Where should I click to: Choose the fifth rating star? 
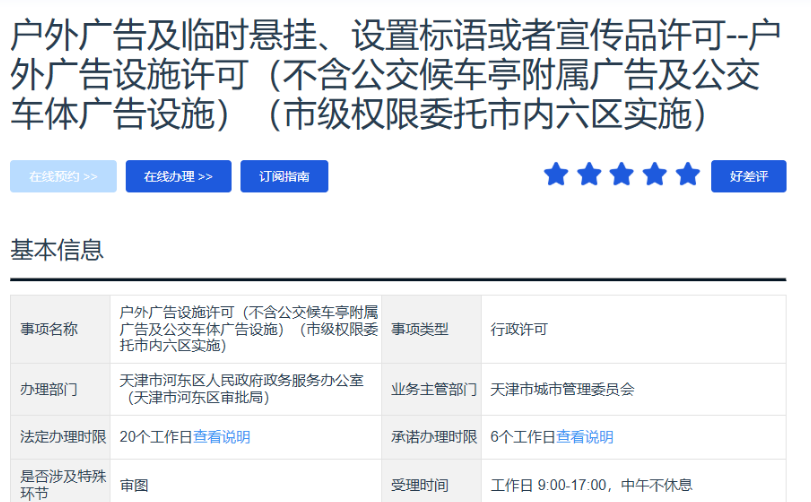coord(688,175)
